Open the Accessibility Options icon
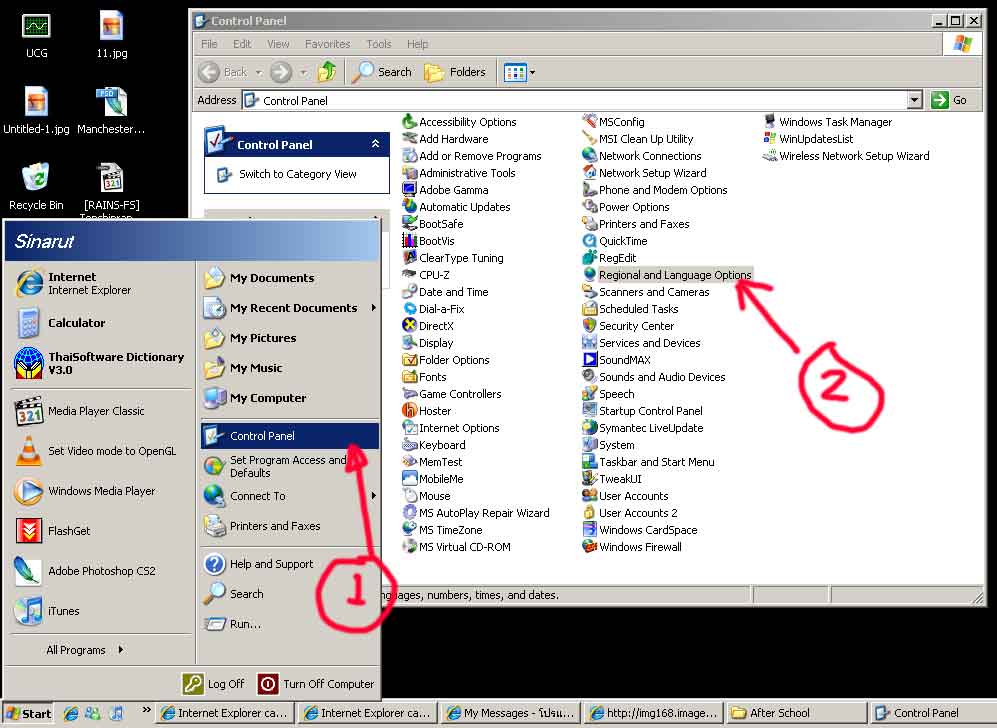Screen dimensions: 997x728 pyautogui.click(x=459, y=121)
